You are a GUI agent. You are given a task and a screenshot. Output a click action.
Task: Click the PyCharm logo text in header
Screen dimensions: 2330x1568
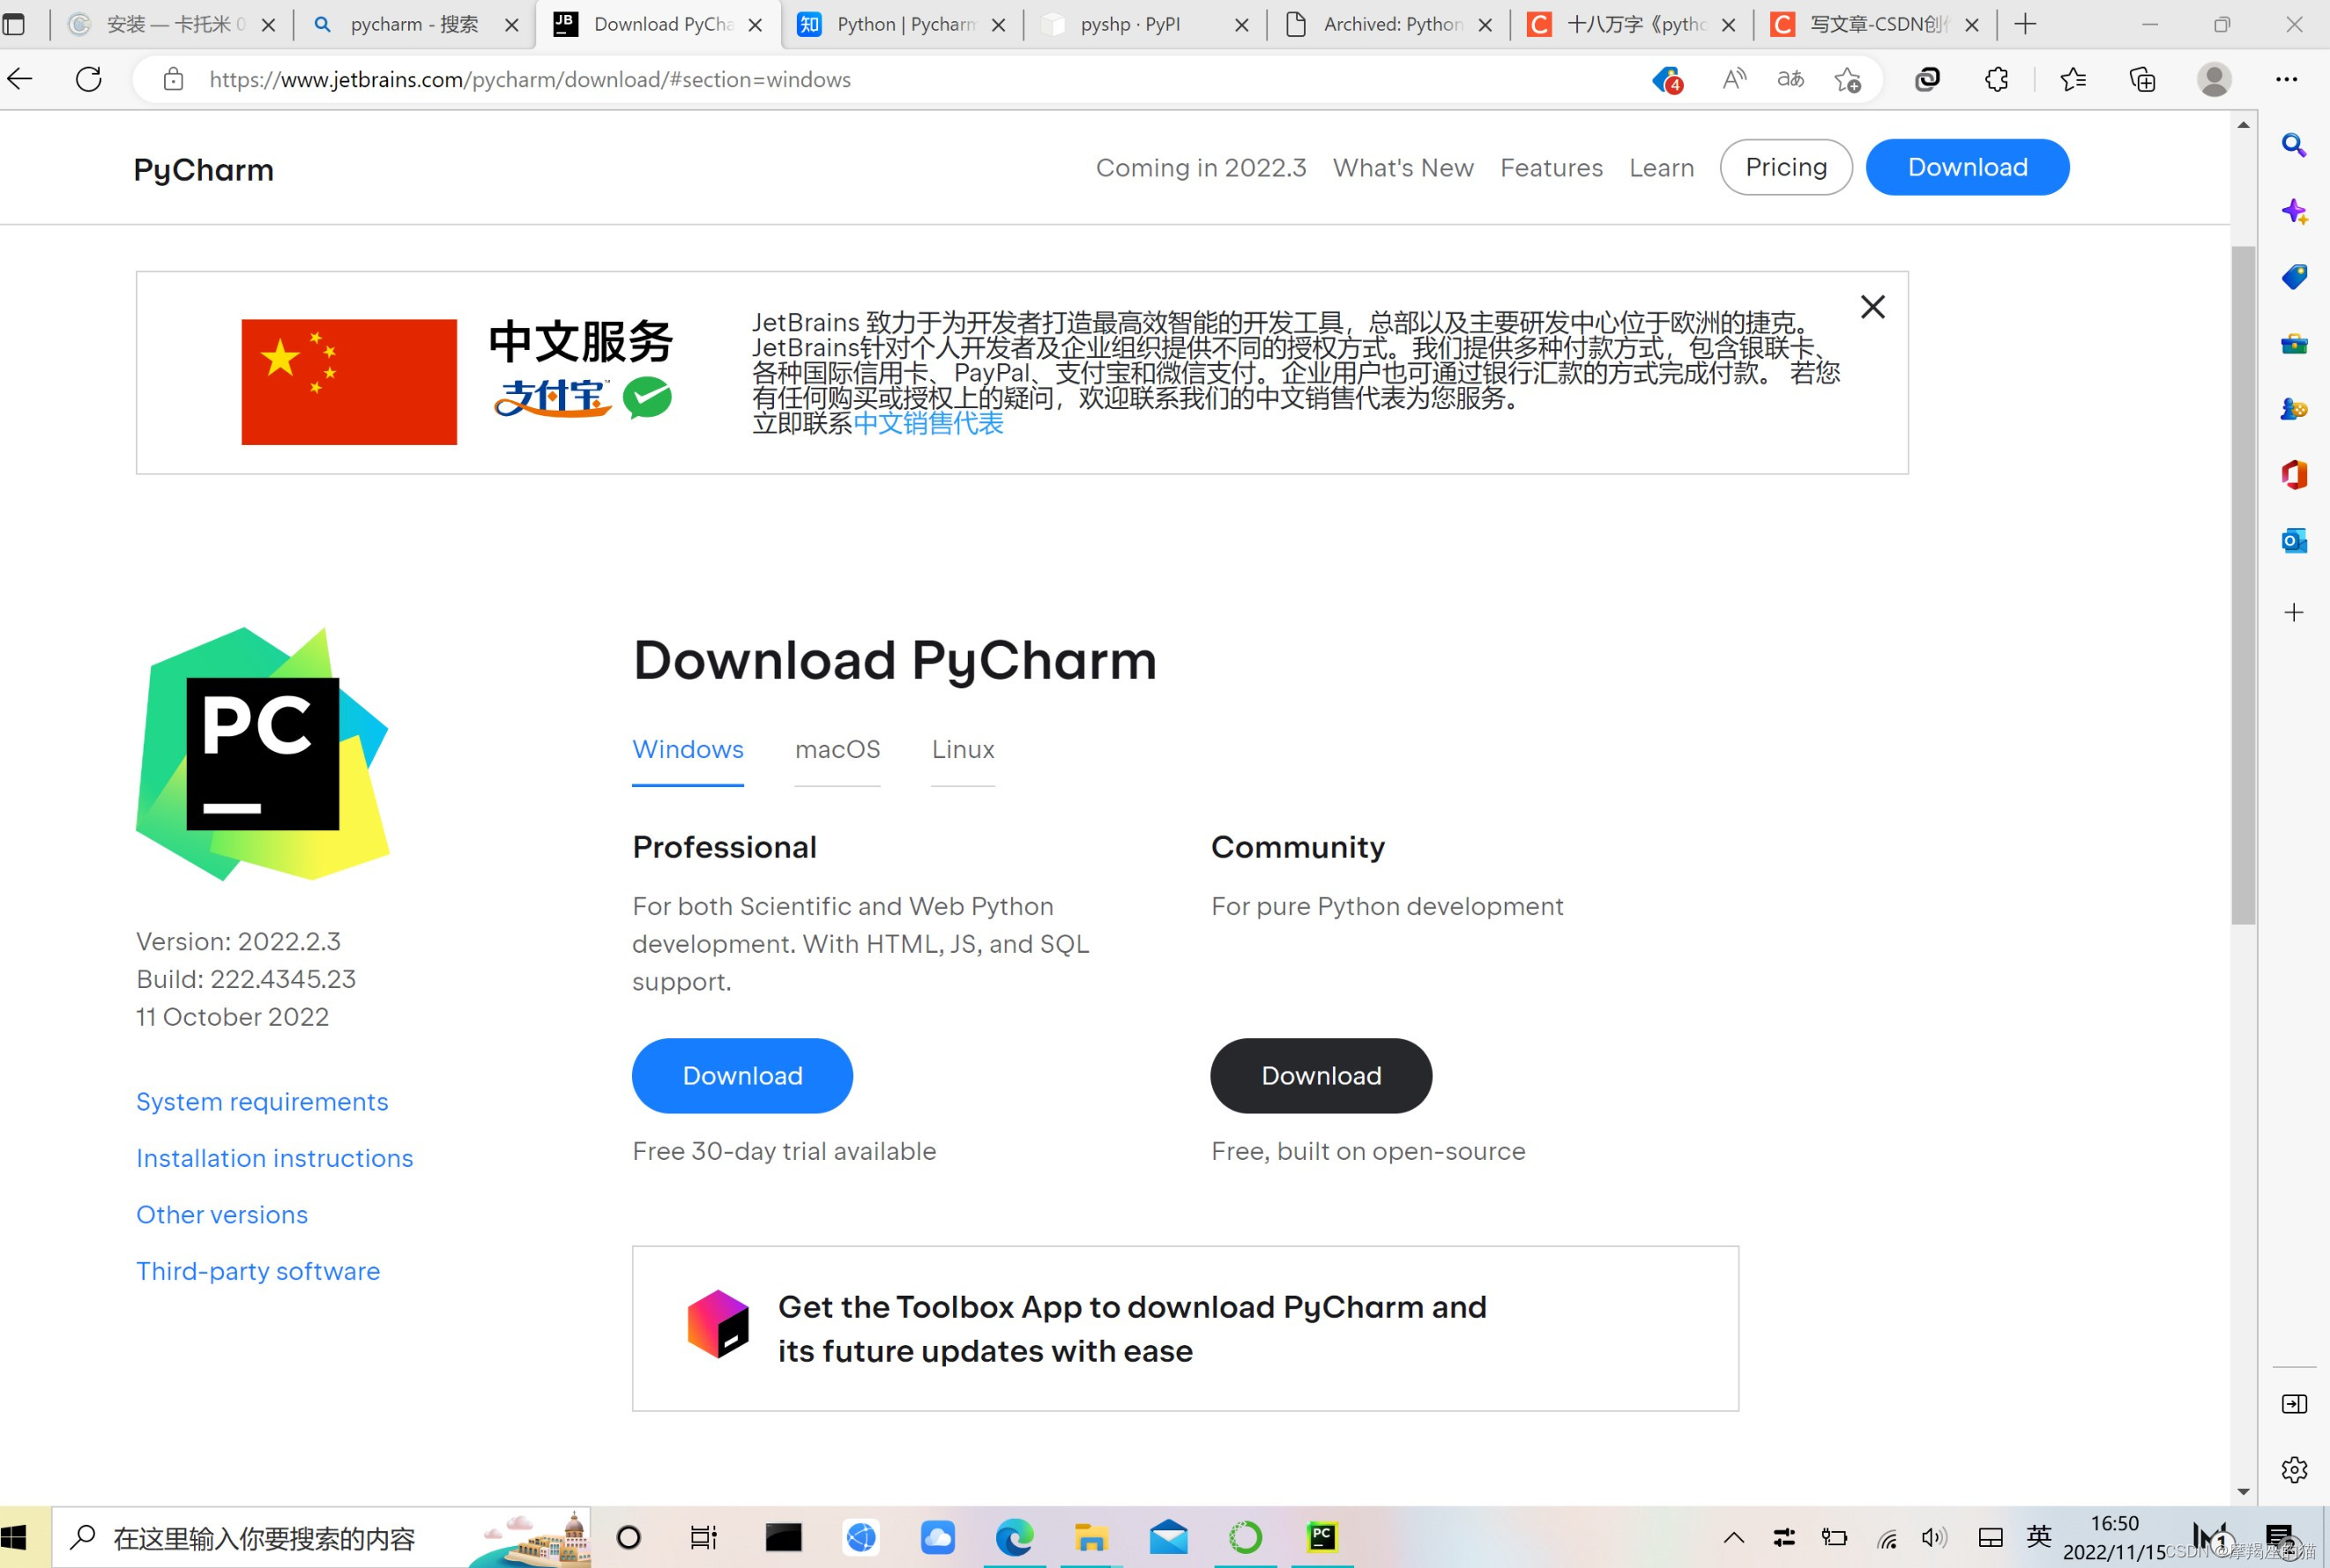click(203, 170)
